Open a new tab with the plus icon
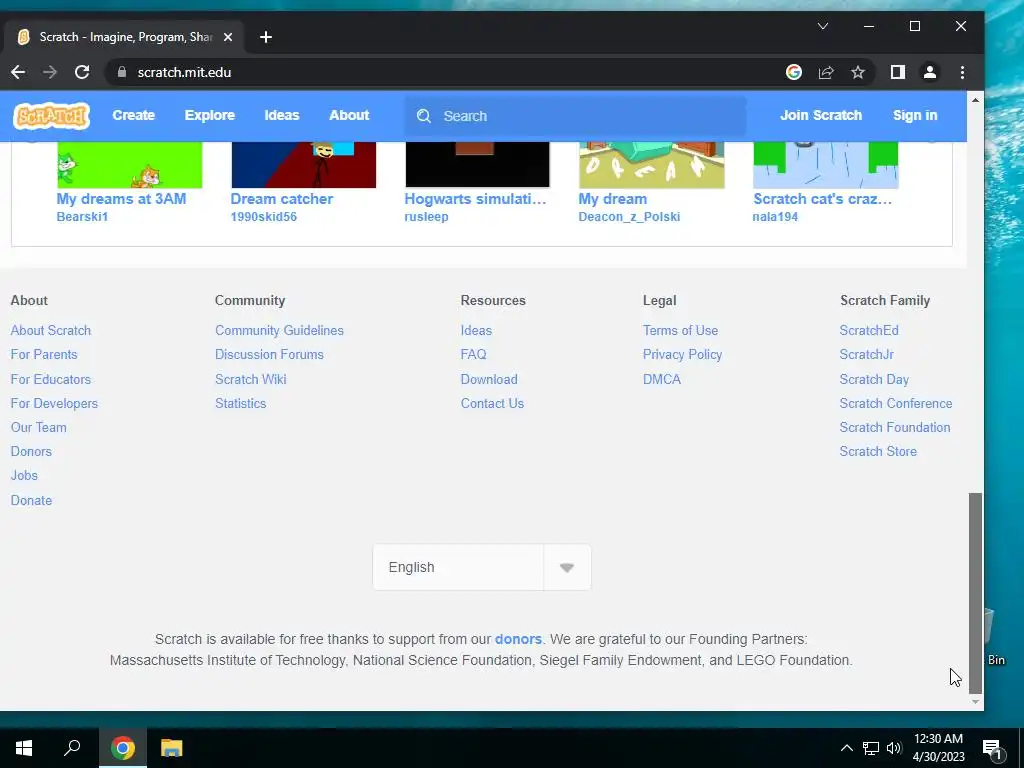The image size is (1024, 768). pos(266,37)
